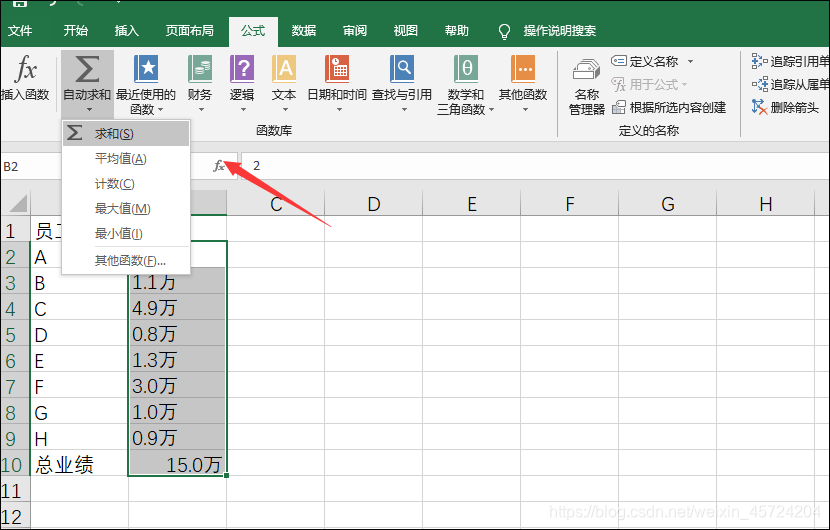This screenshot has height=530, width=830.
Task: Select Sum 求和(S) from AutoSum menu
Action: (126, 133)
